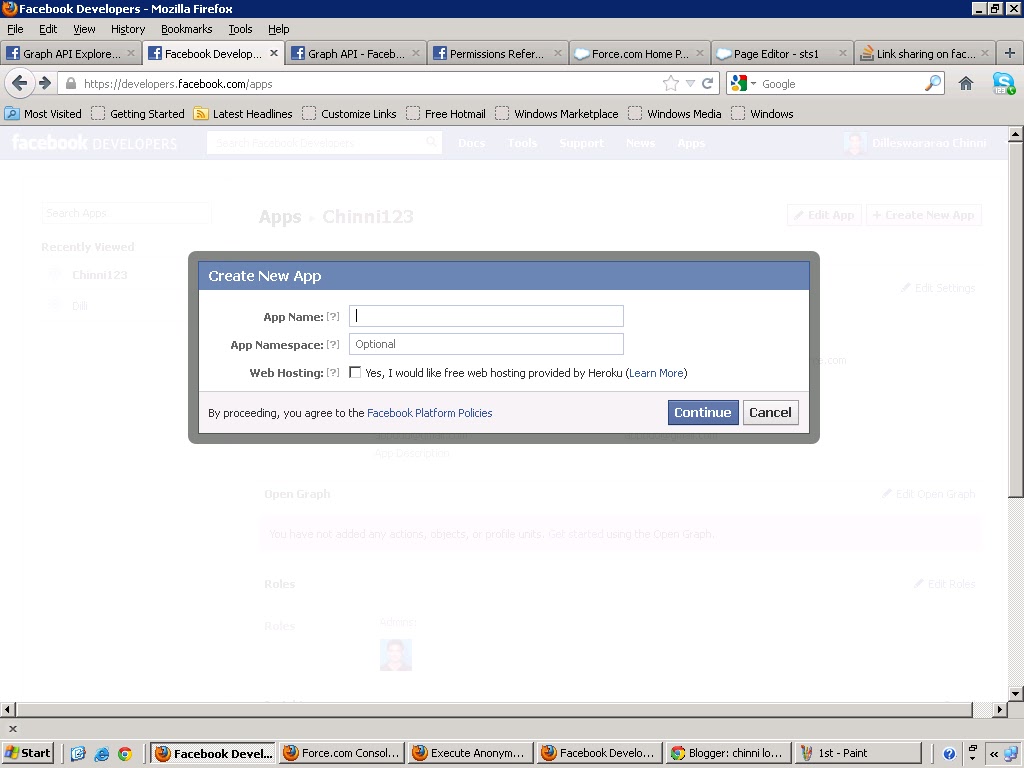Go to the Firefox Home page icon
Image resolution: width=1024 pixels, height=768 pixels.
966,84
